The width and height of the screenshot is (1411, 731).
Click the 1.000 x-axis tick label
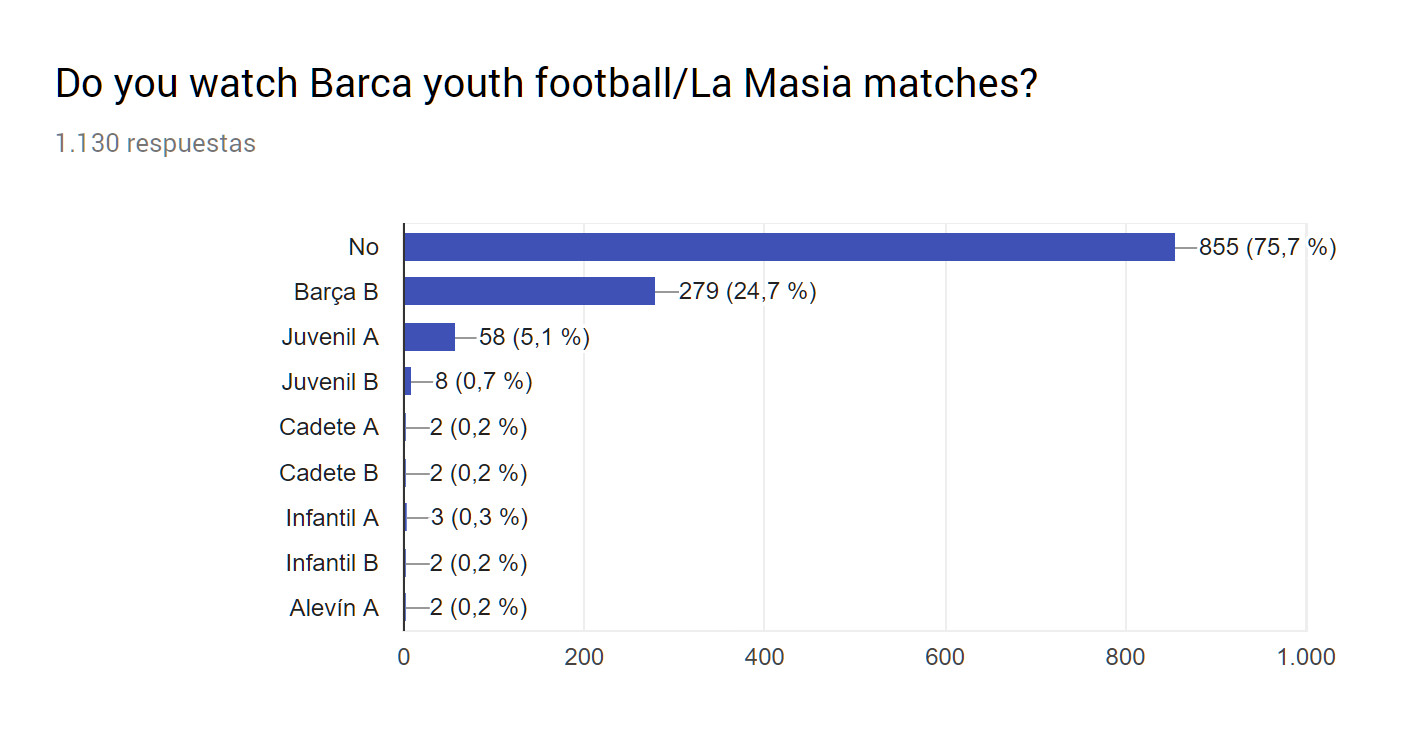[1306, 657]
